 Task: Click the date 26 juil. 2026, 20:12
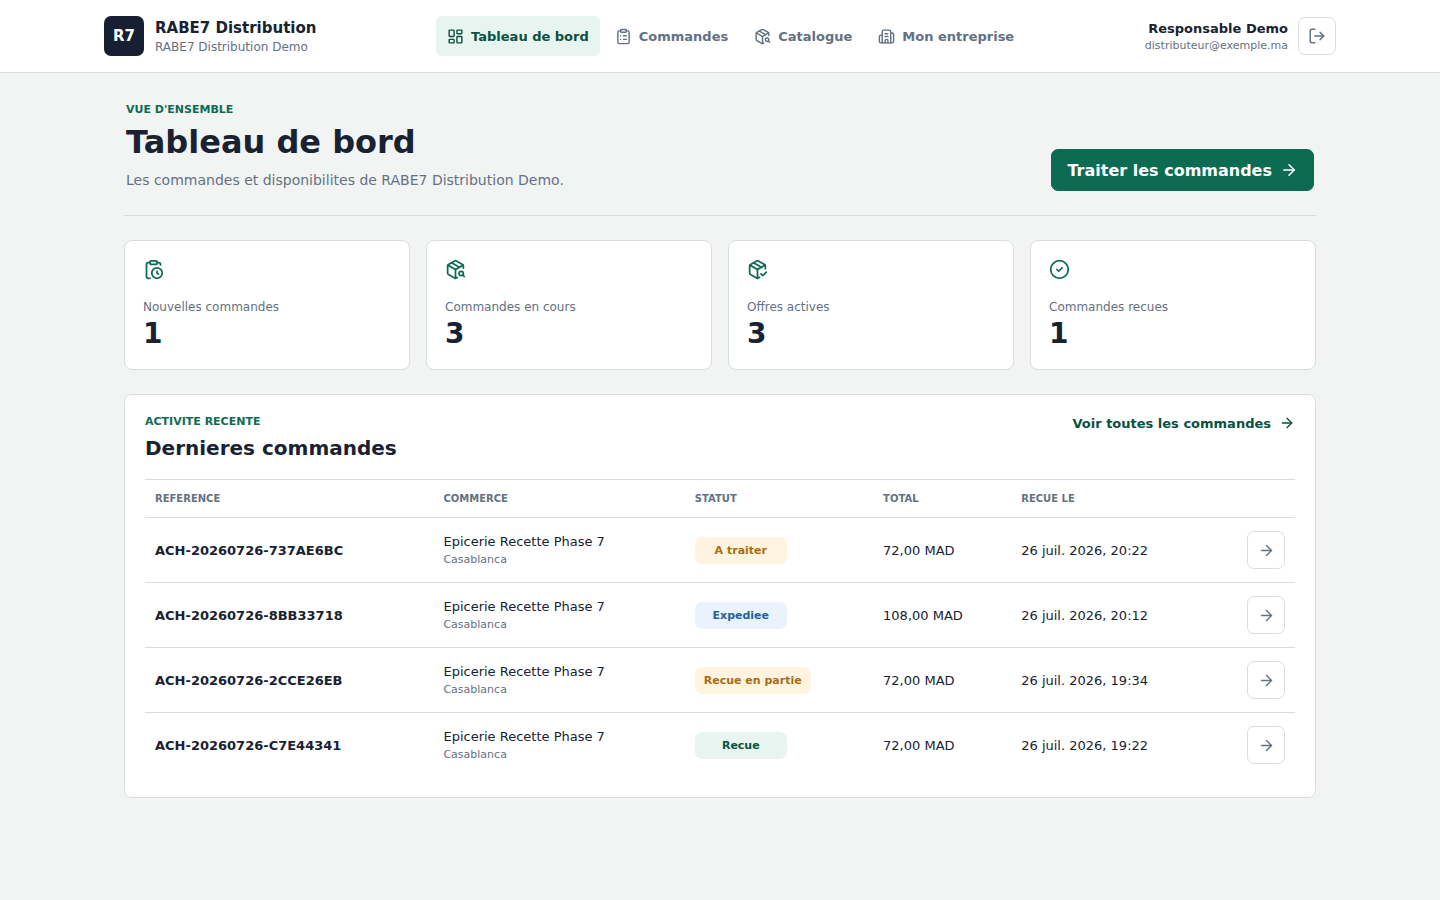1085,615
